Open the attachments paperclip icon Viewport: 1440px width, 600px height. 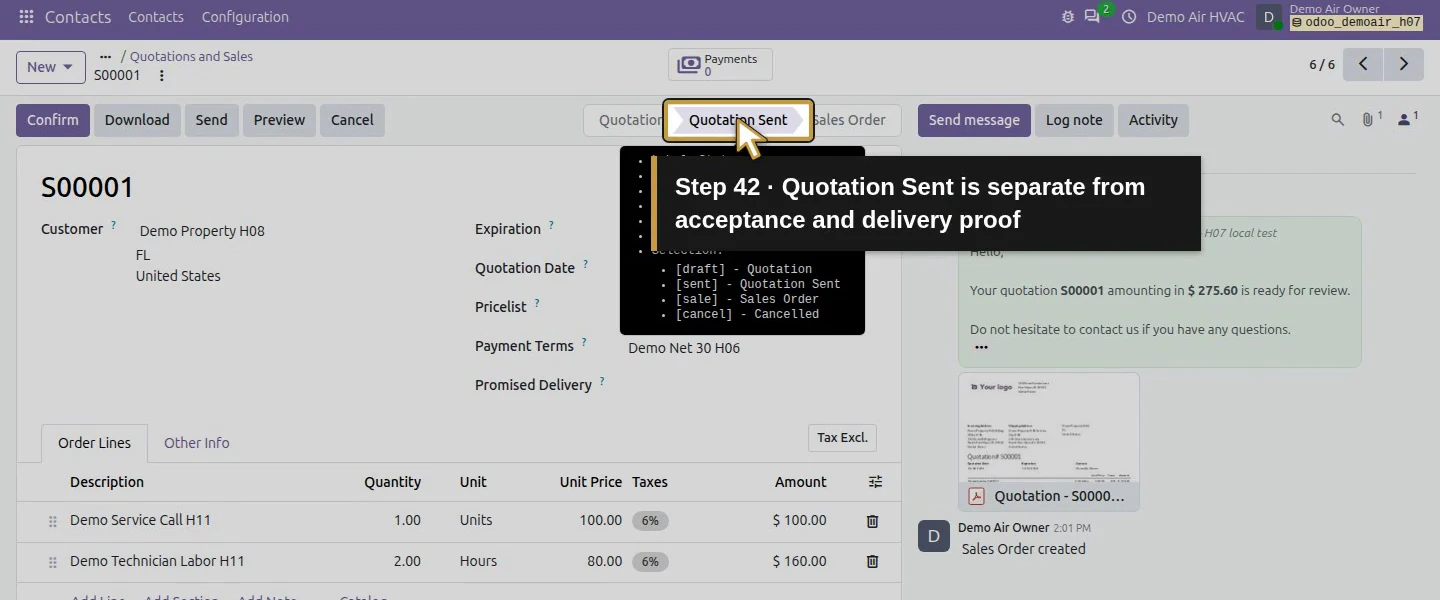tap(1367, 120)
